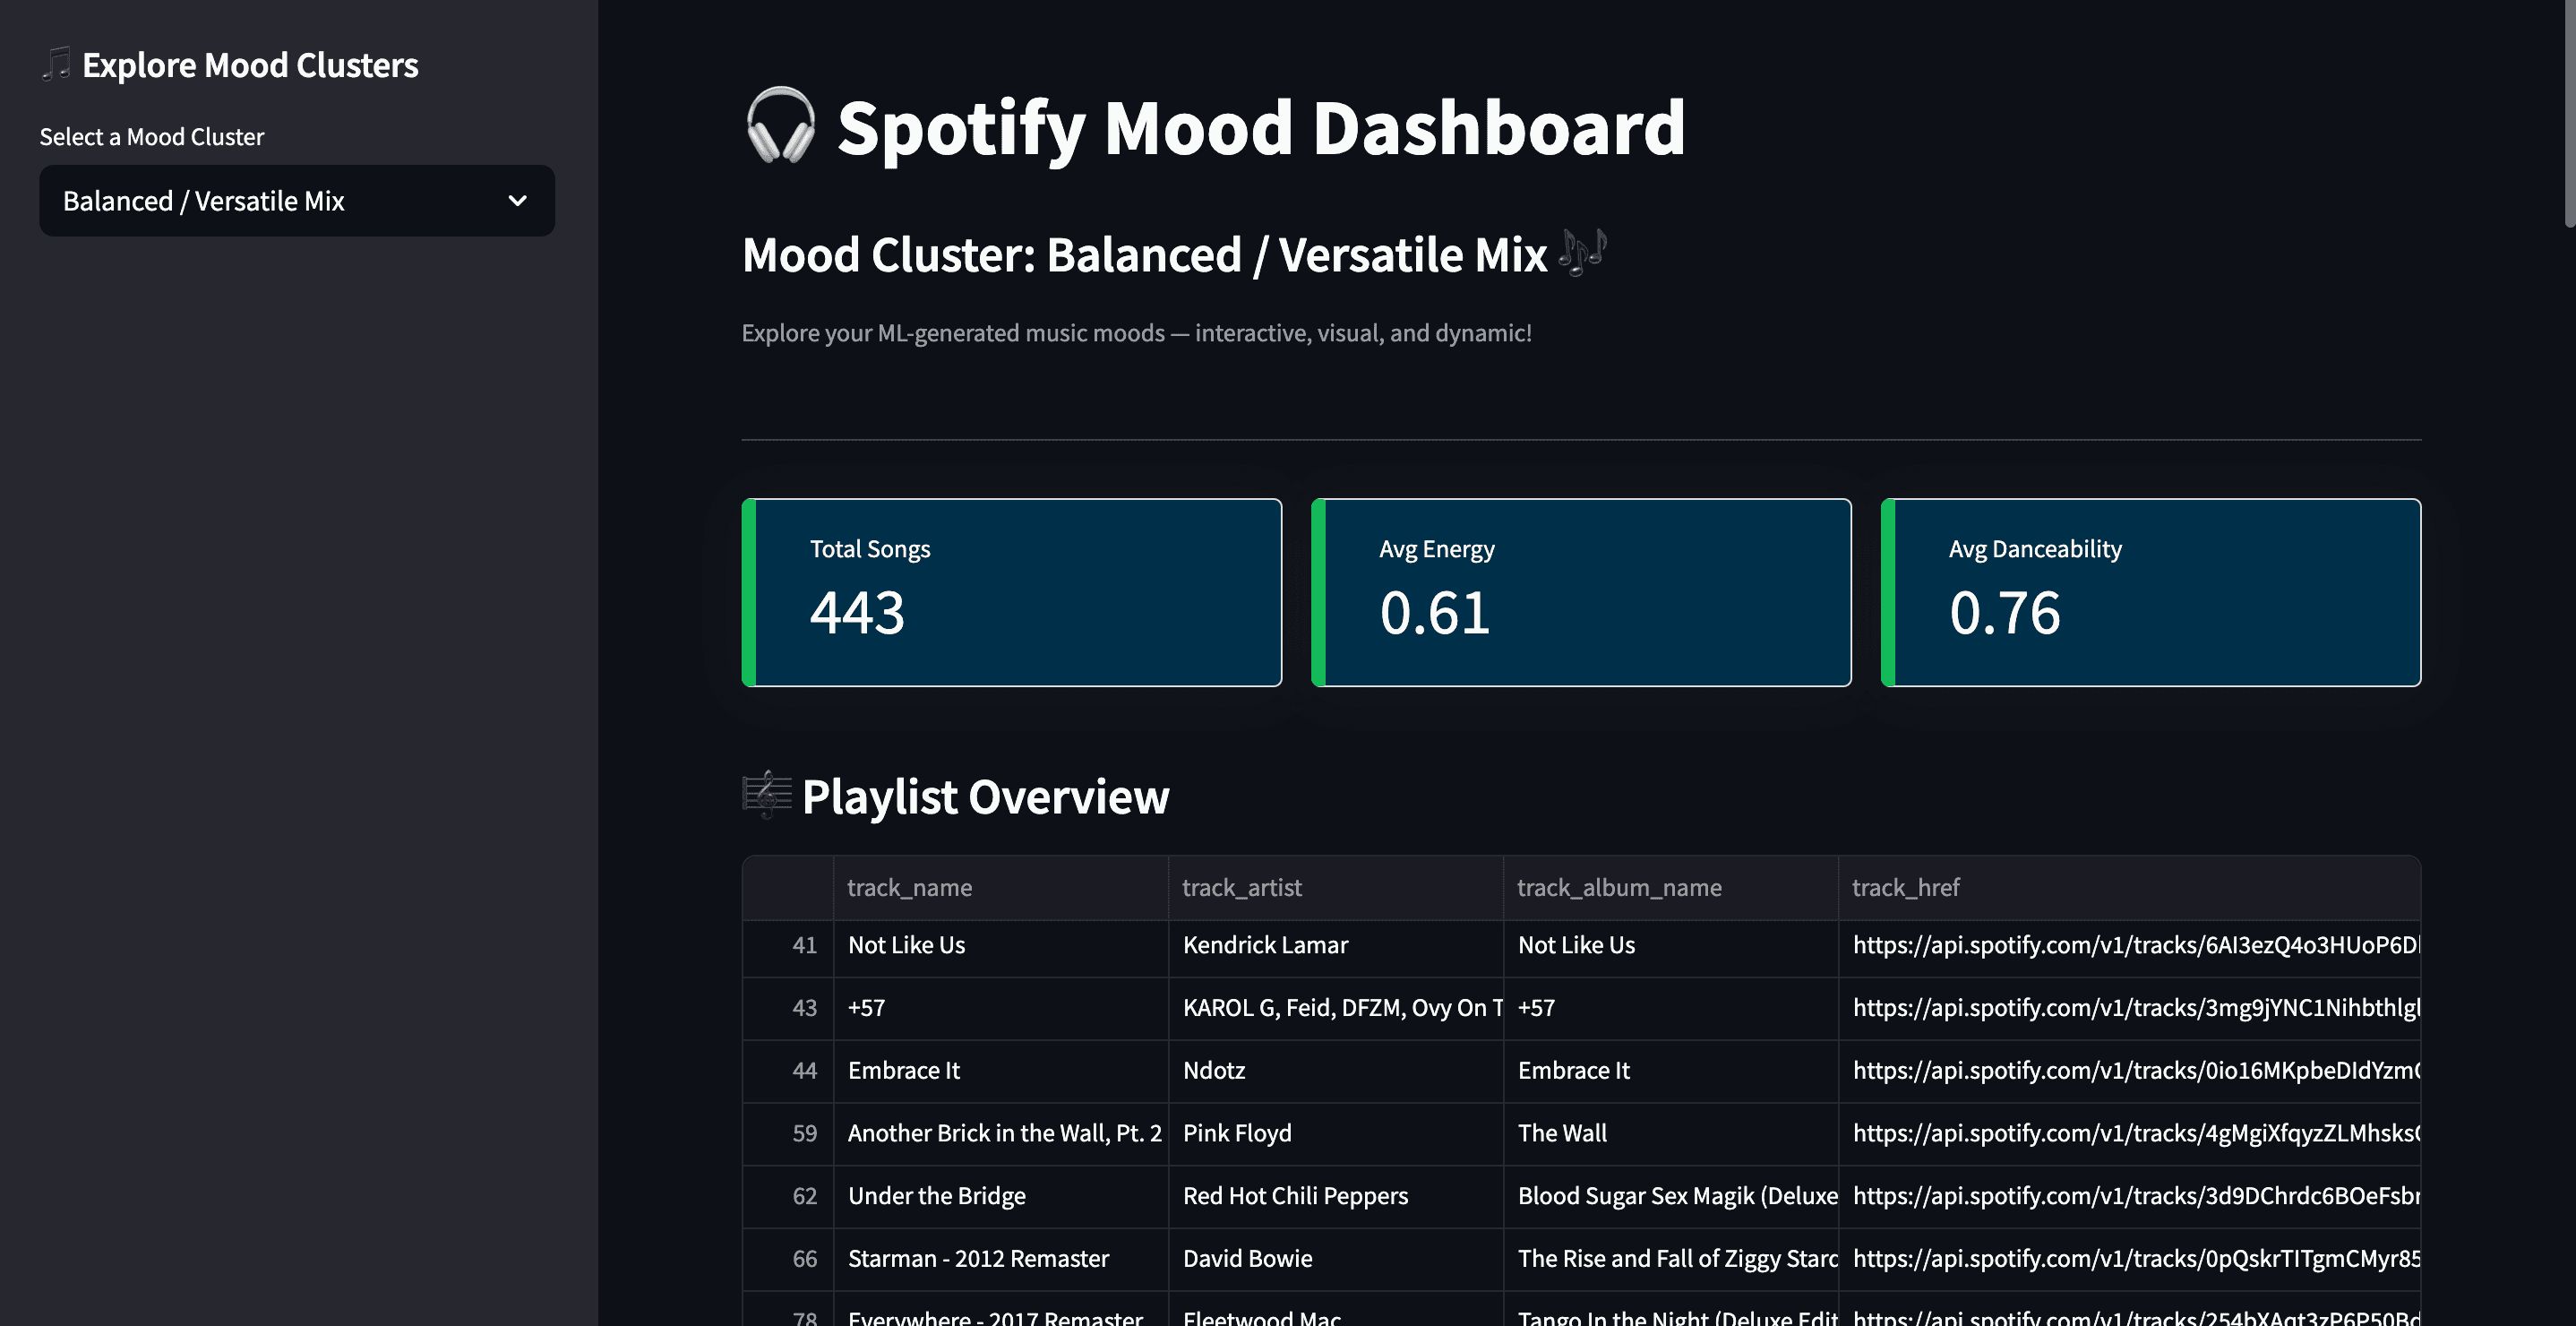Click the musical notes icon after Versatile Mix heading
Screen dimensions: 2576x1326
click(x=1583, y=252)
